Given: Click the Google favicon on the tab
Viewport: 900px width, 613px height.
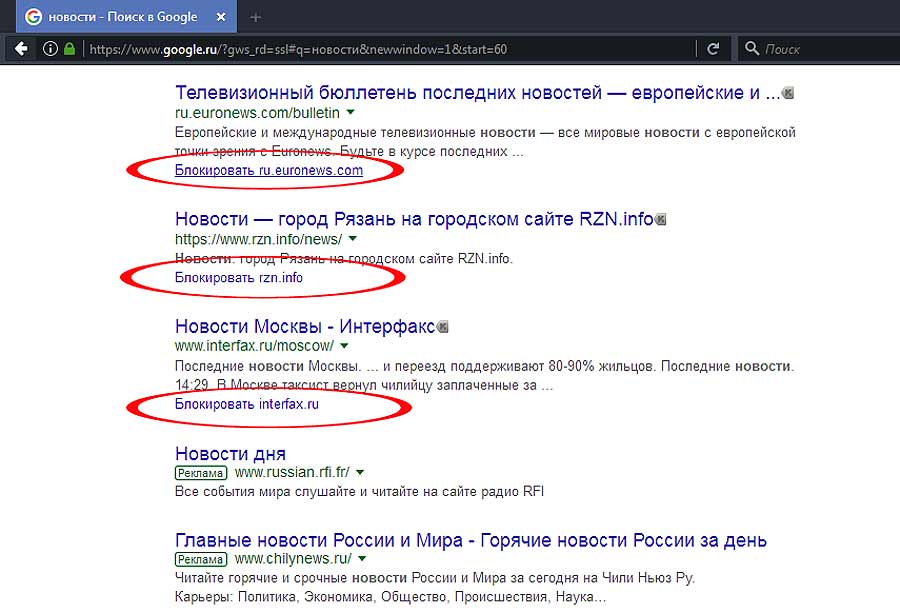Looking at the screenshot, I should coord(33,17).
